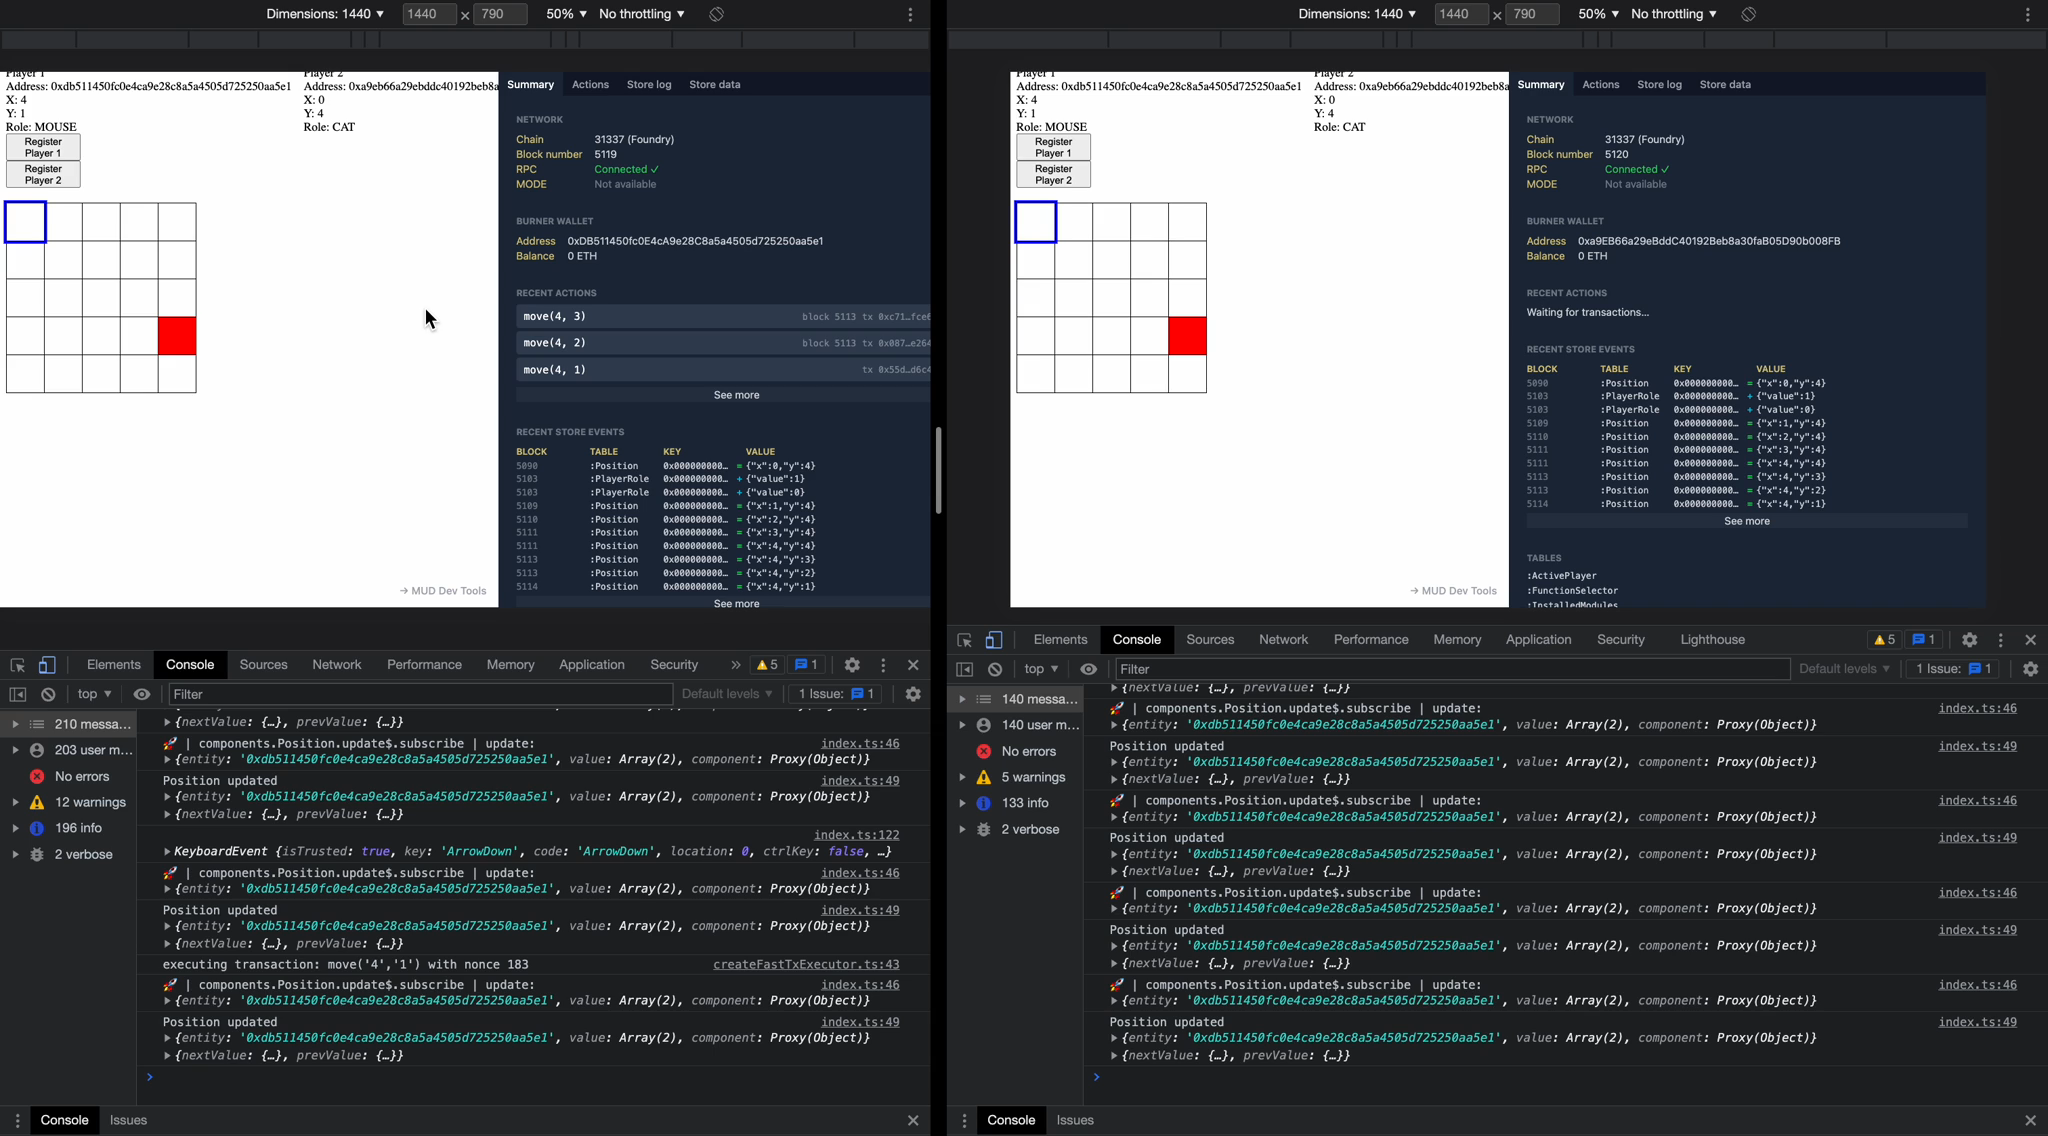
Task: Expand 210 messages group in left console sidebar
Action: [x=15, y=724]
